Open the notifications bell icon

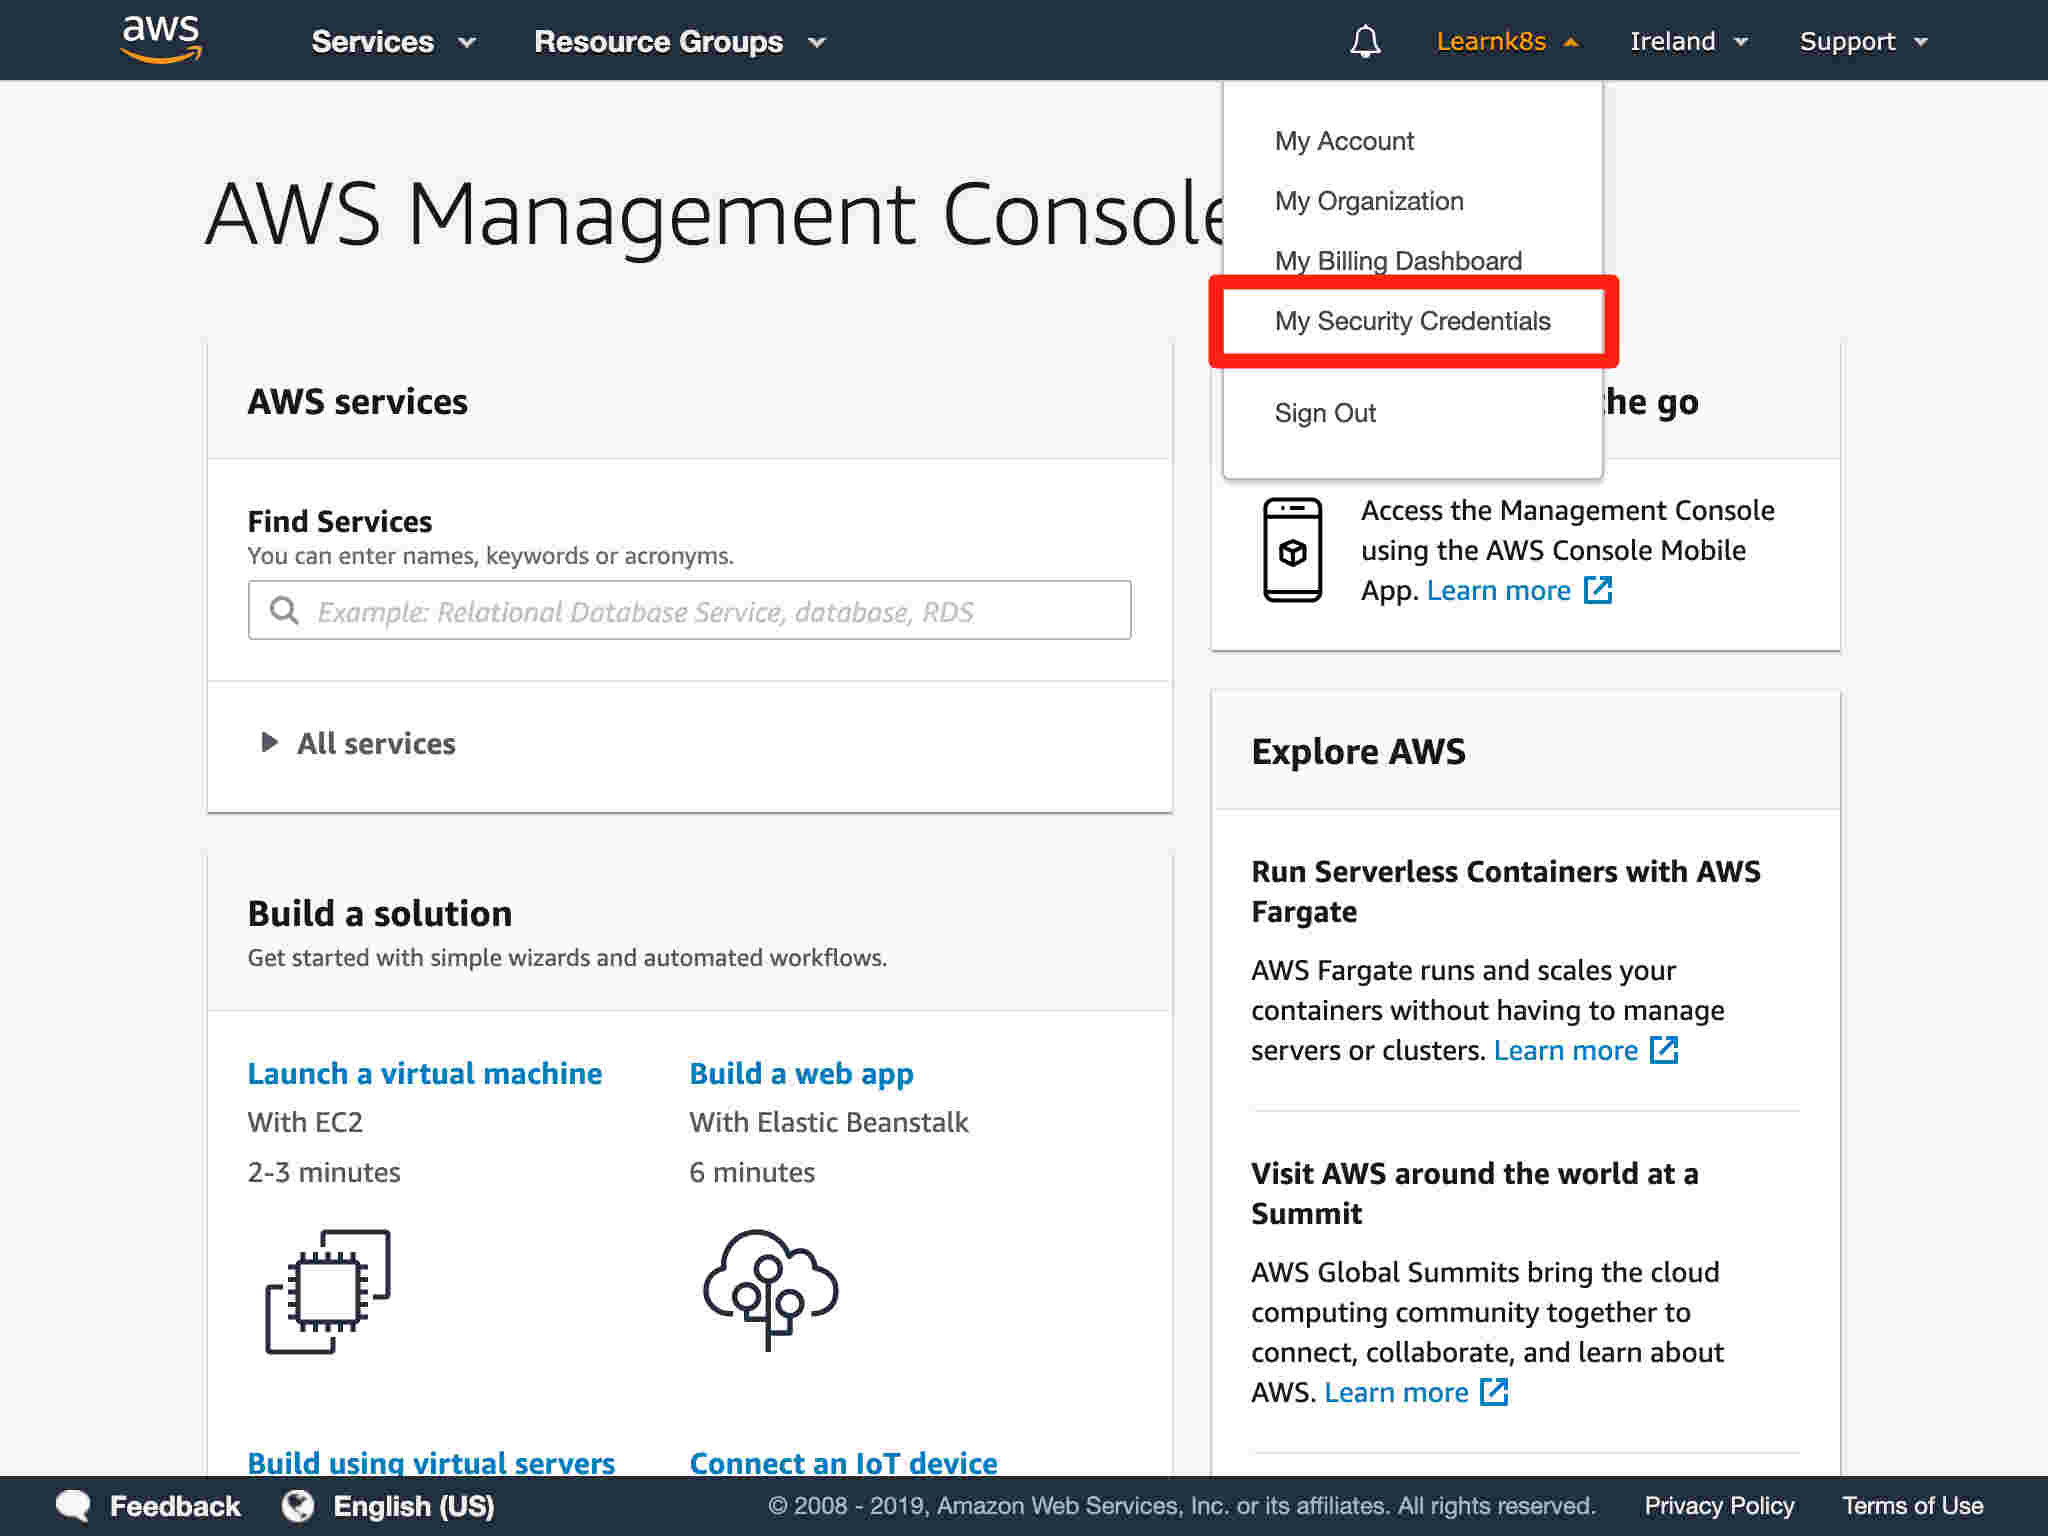click(1365, 41)
